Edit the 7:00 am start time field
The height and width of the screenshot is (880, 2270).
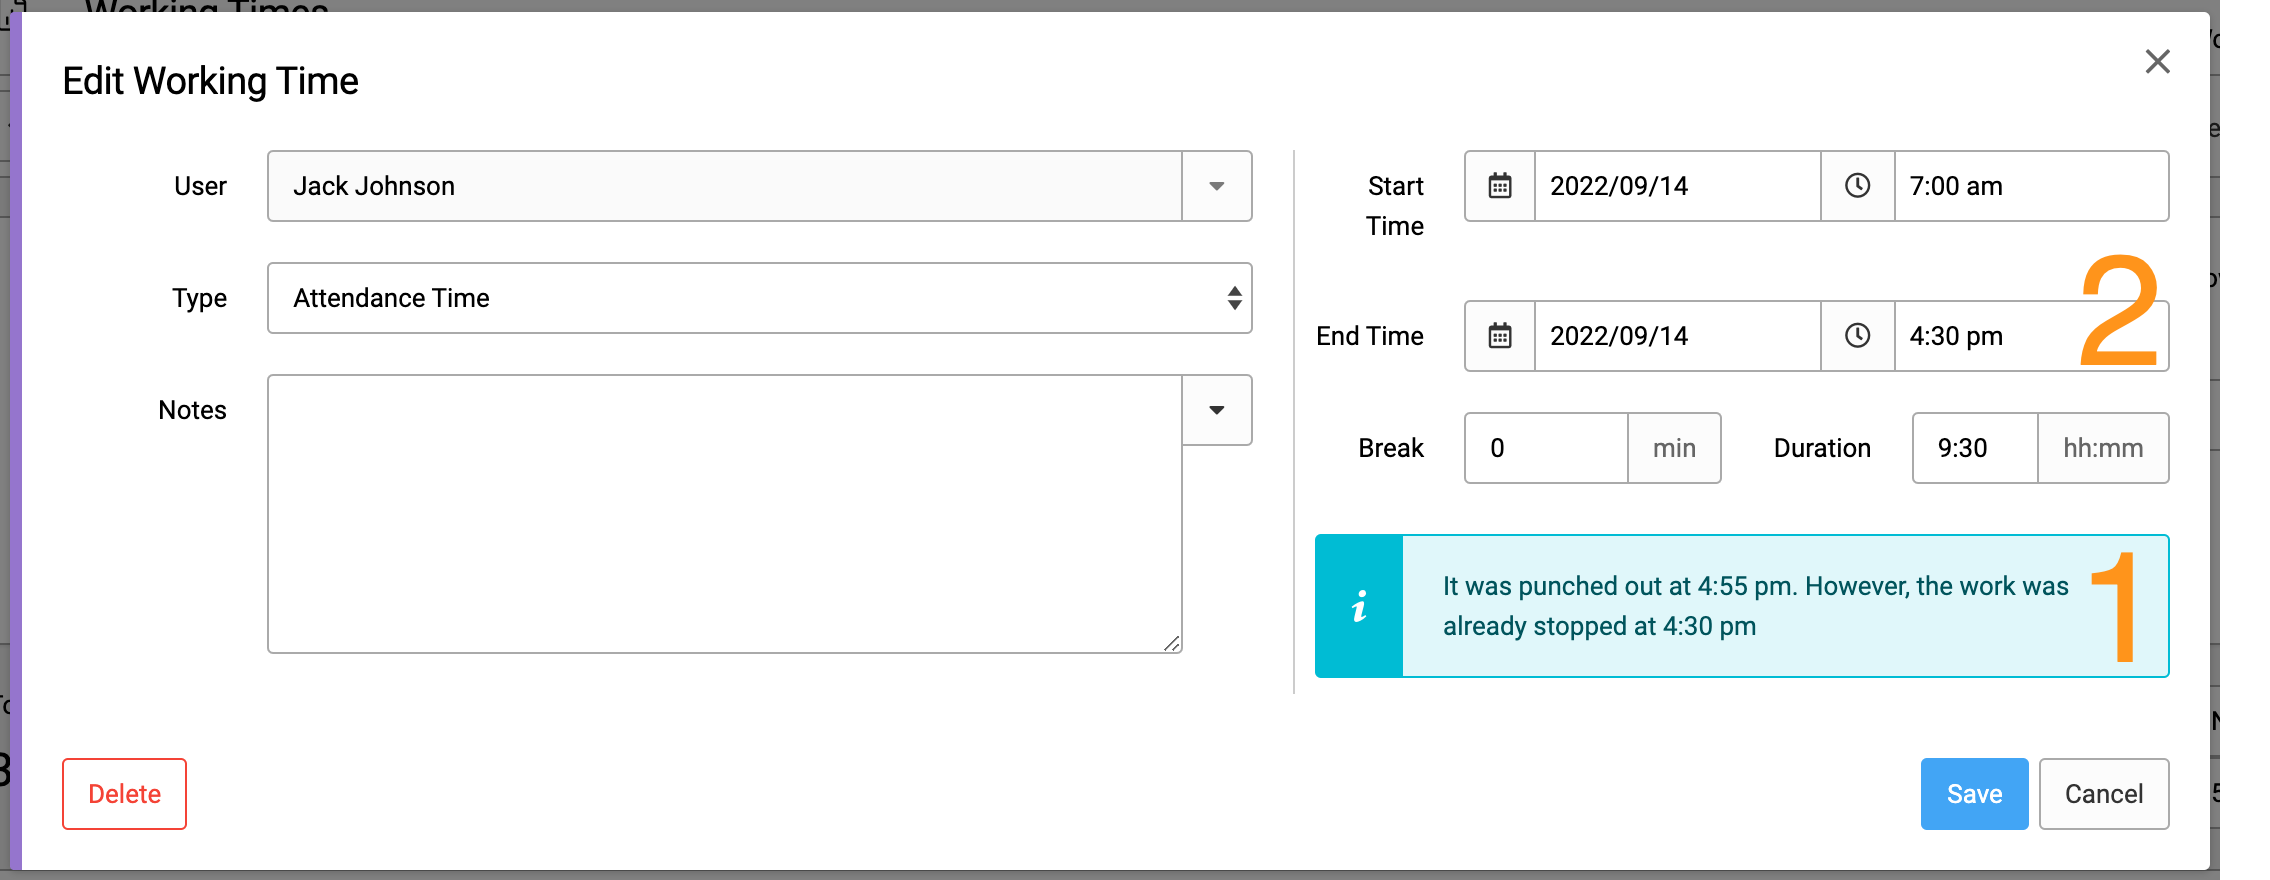(x=2031, y=186)
